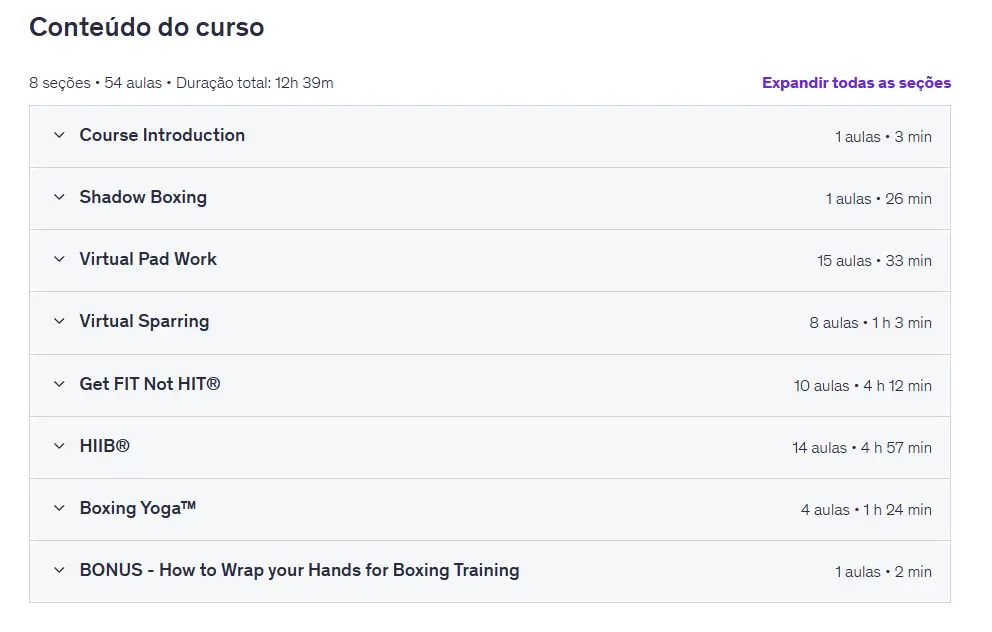
Task: Click the 15 aulas • 33 min label
Action: [x=874, y=261]
